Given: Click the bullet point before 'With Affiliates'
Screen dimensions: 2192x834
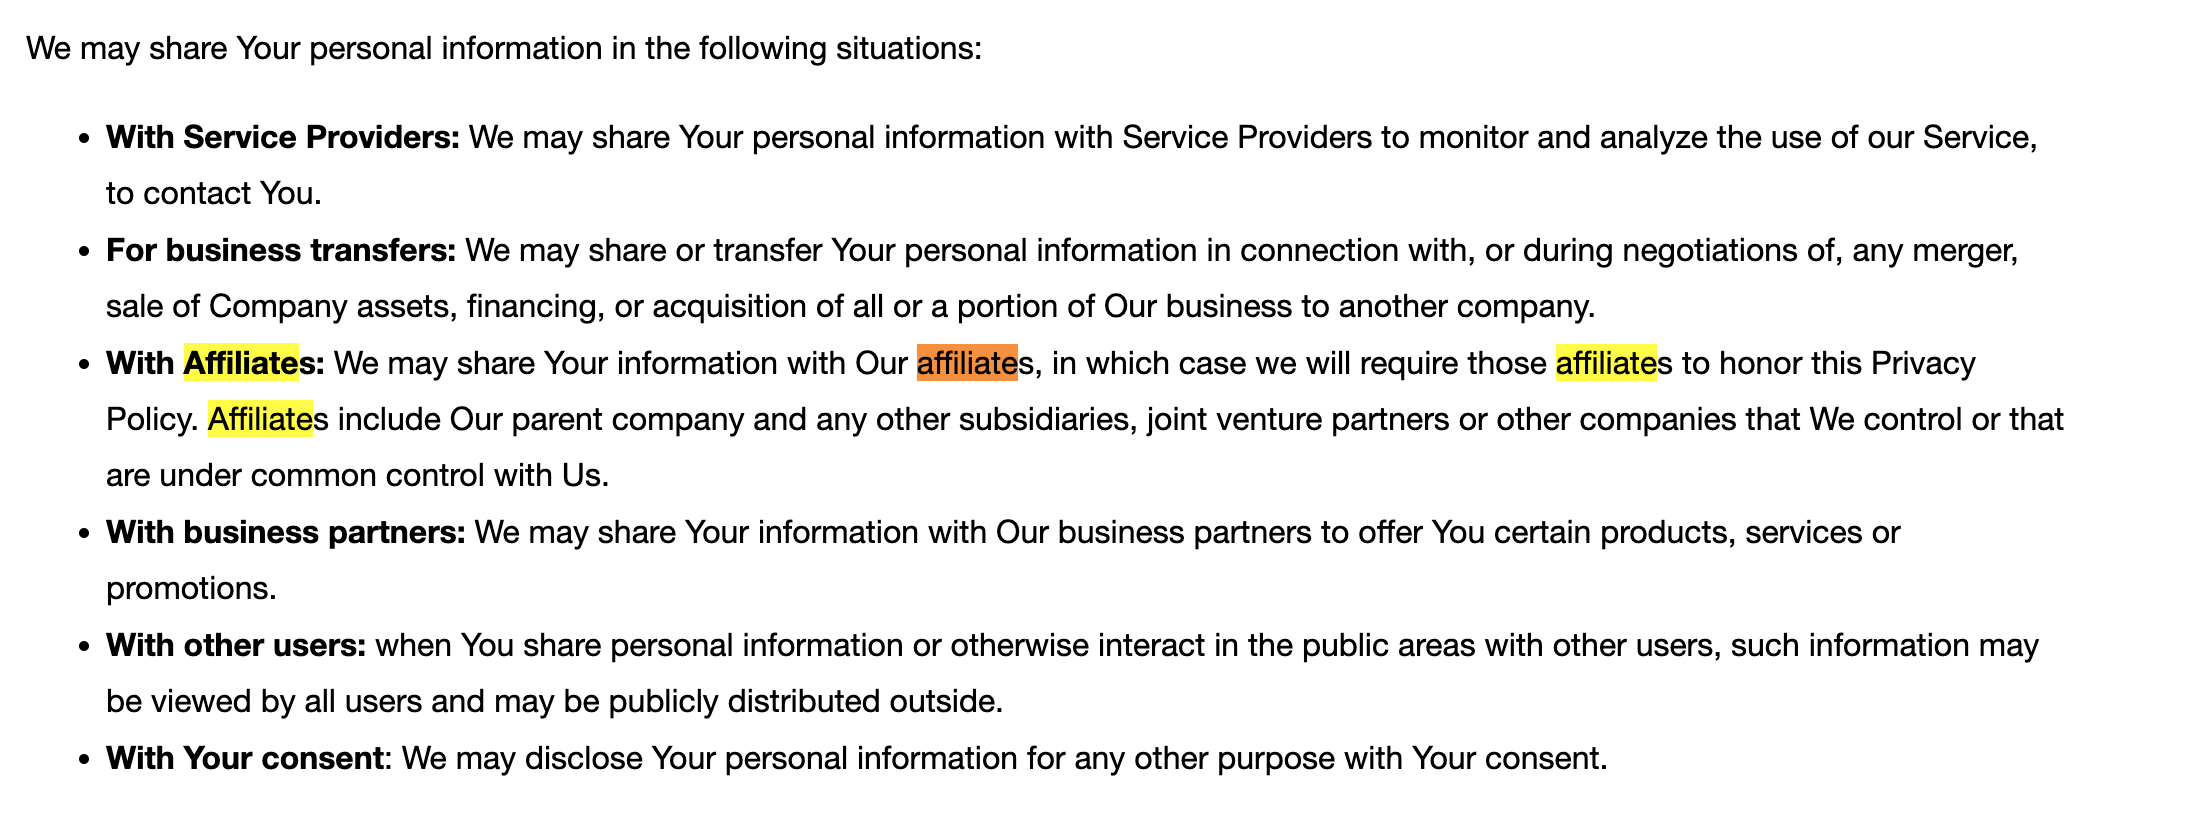Looking at the screenshot, I should [85, 364].
